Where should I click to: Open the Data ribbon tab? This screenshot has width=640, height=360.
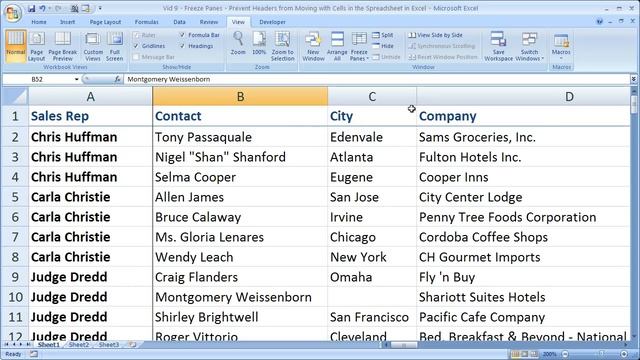pyautogui.click(x=179, y=22)
